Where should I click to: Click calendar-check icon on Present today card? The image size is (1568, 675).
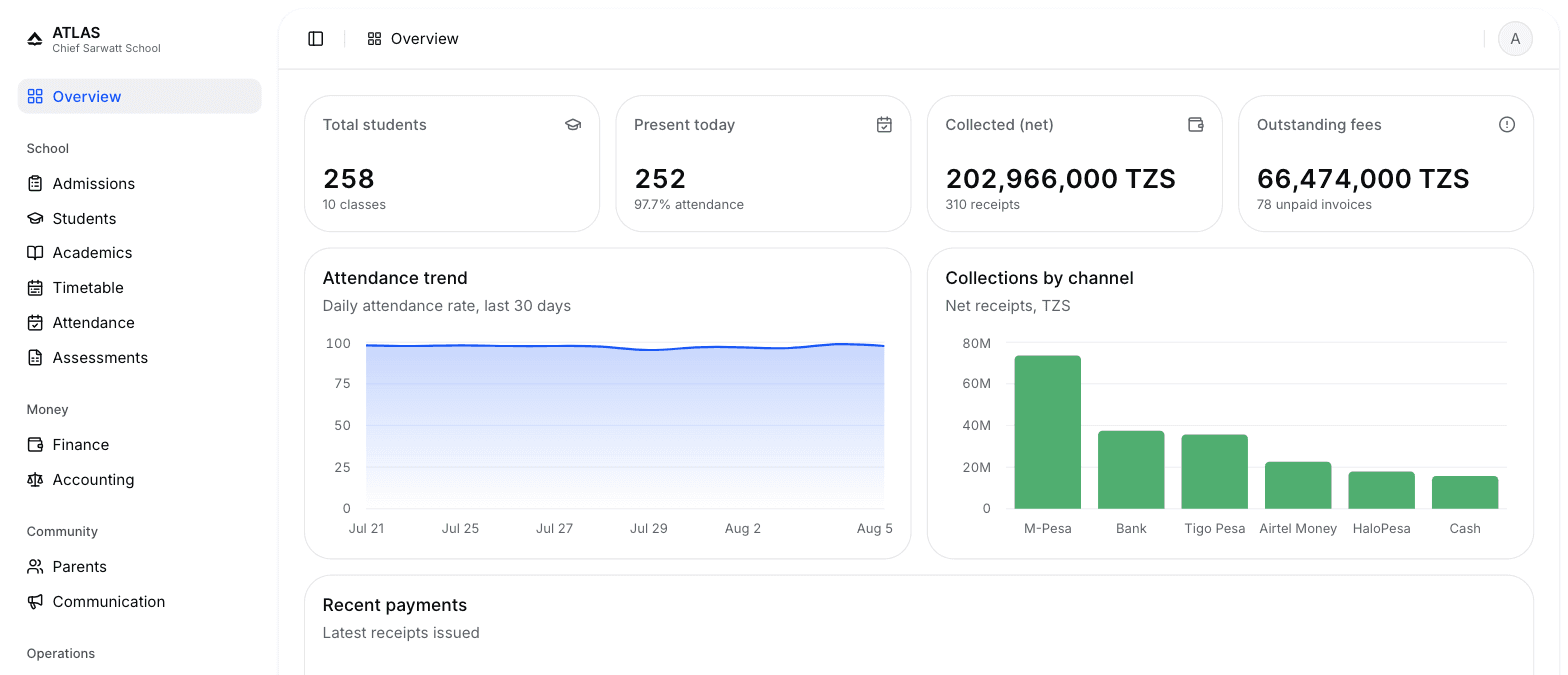(884, 125)
